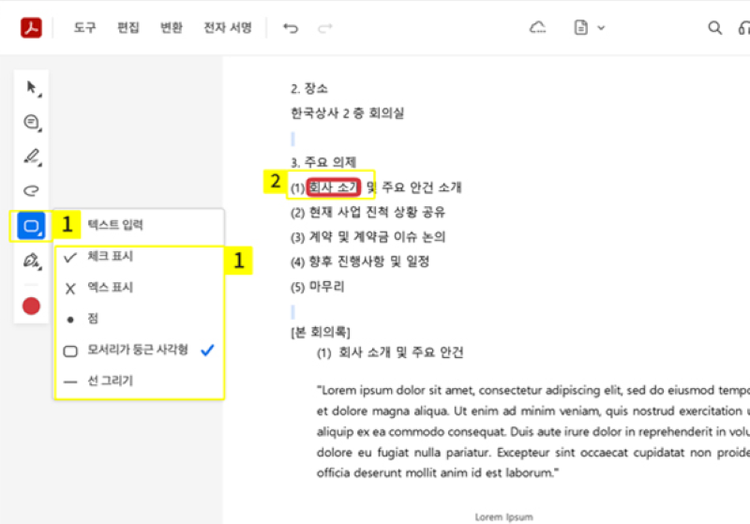The height and width of the screenshot is (524, 750).
Task: Select the arrow selection tool
Action: (32, 88)
